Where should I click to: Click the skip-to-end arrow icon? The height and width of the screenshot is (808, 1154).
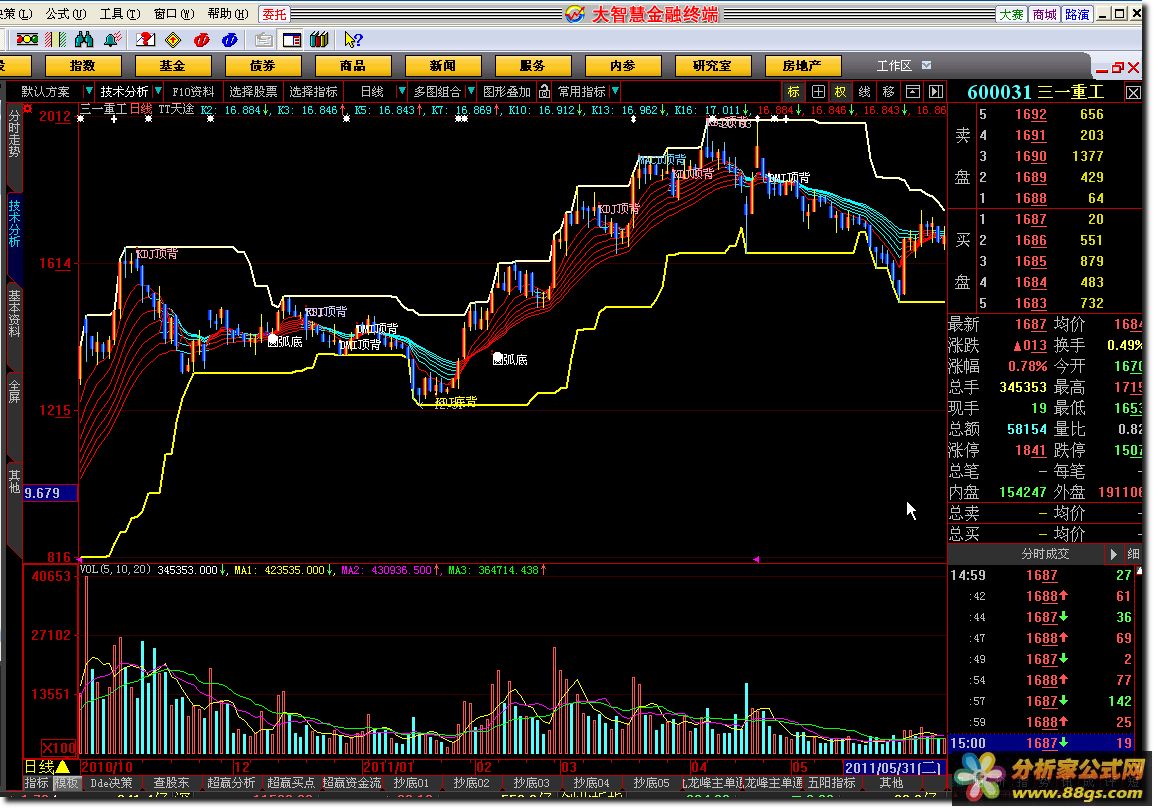(x=935, y=91)
